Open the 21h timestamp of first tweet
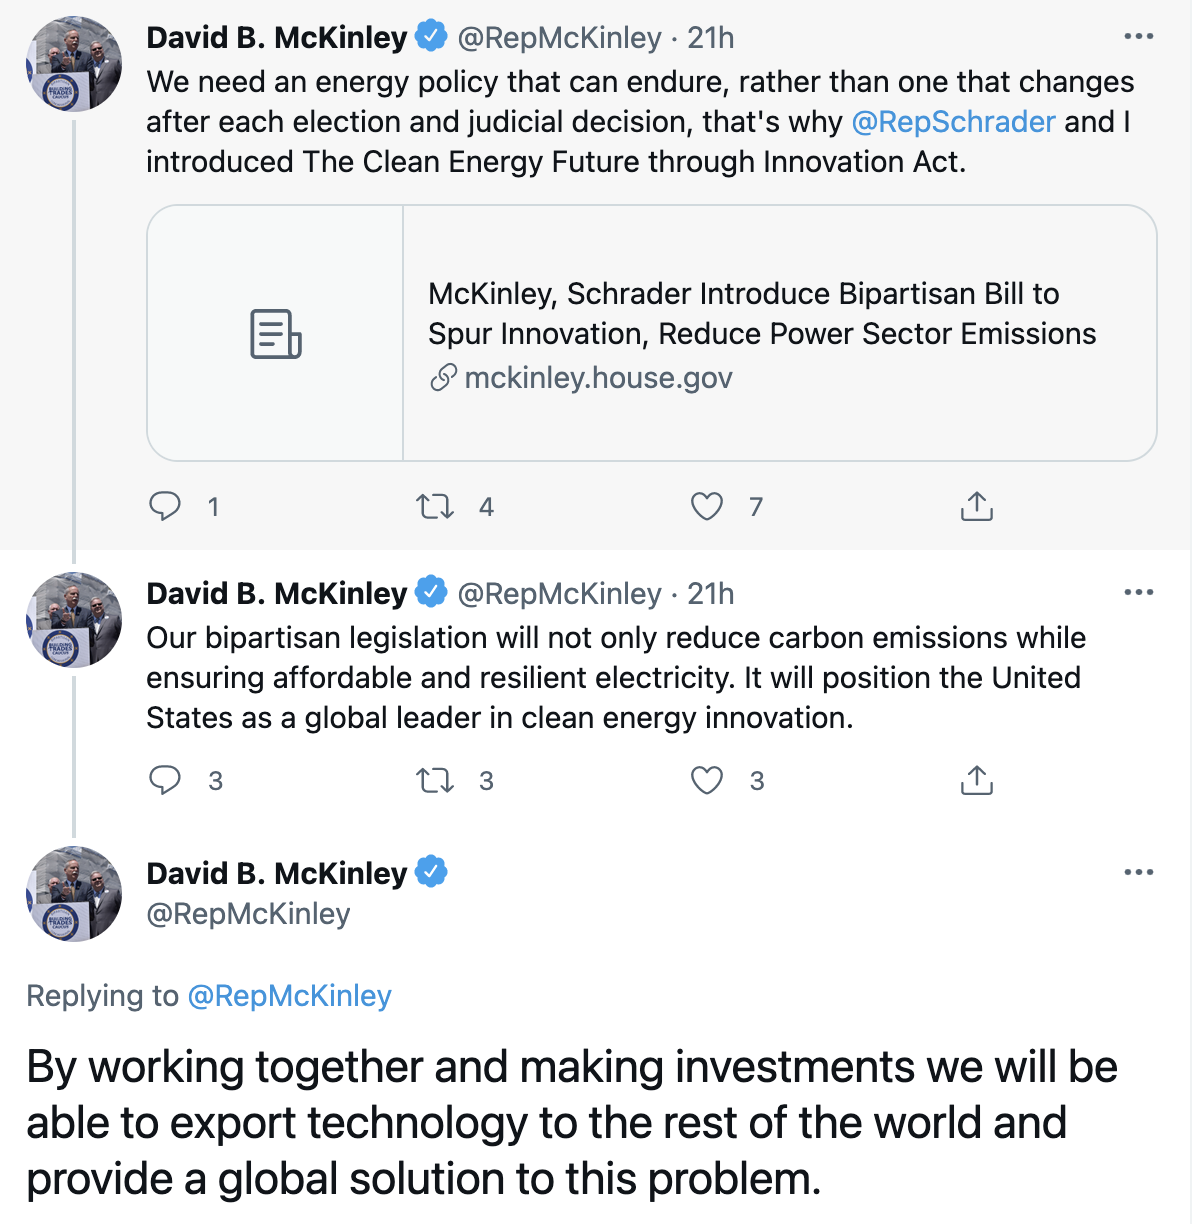This screenshot has height=1224, width=1192. (711, 38)
